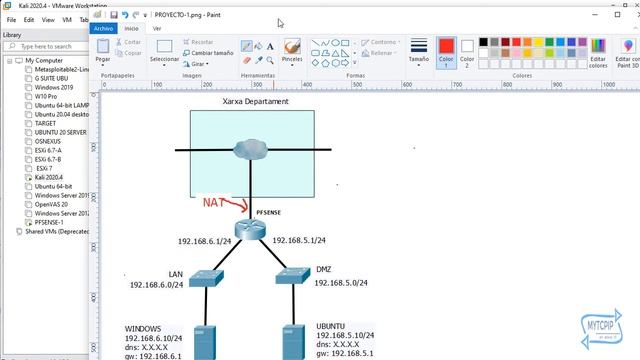Choose the Oval shape
The height and width of the screenshot is (360, 640).
(335, 42)
